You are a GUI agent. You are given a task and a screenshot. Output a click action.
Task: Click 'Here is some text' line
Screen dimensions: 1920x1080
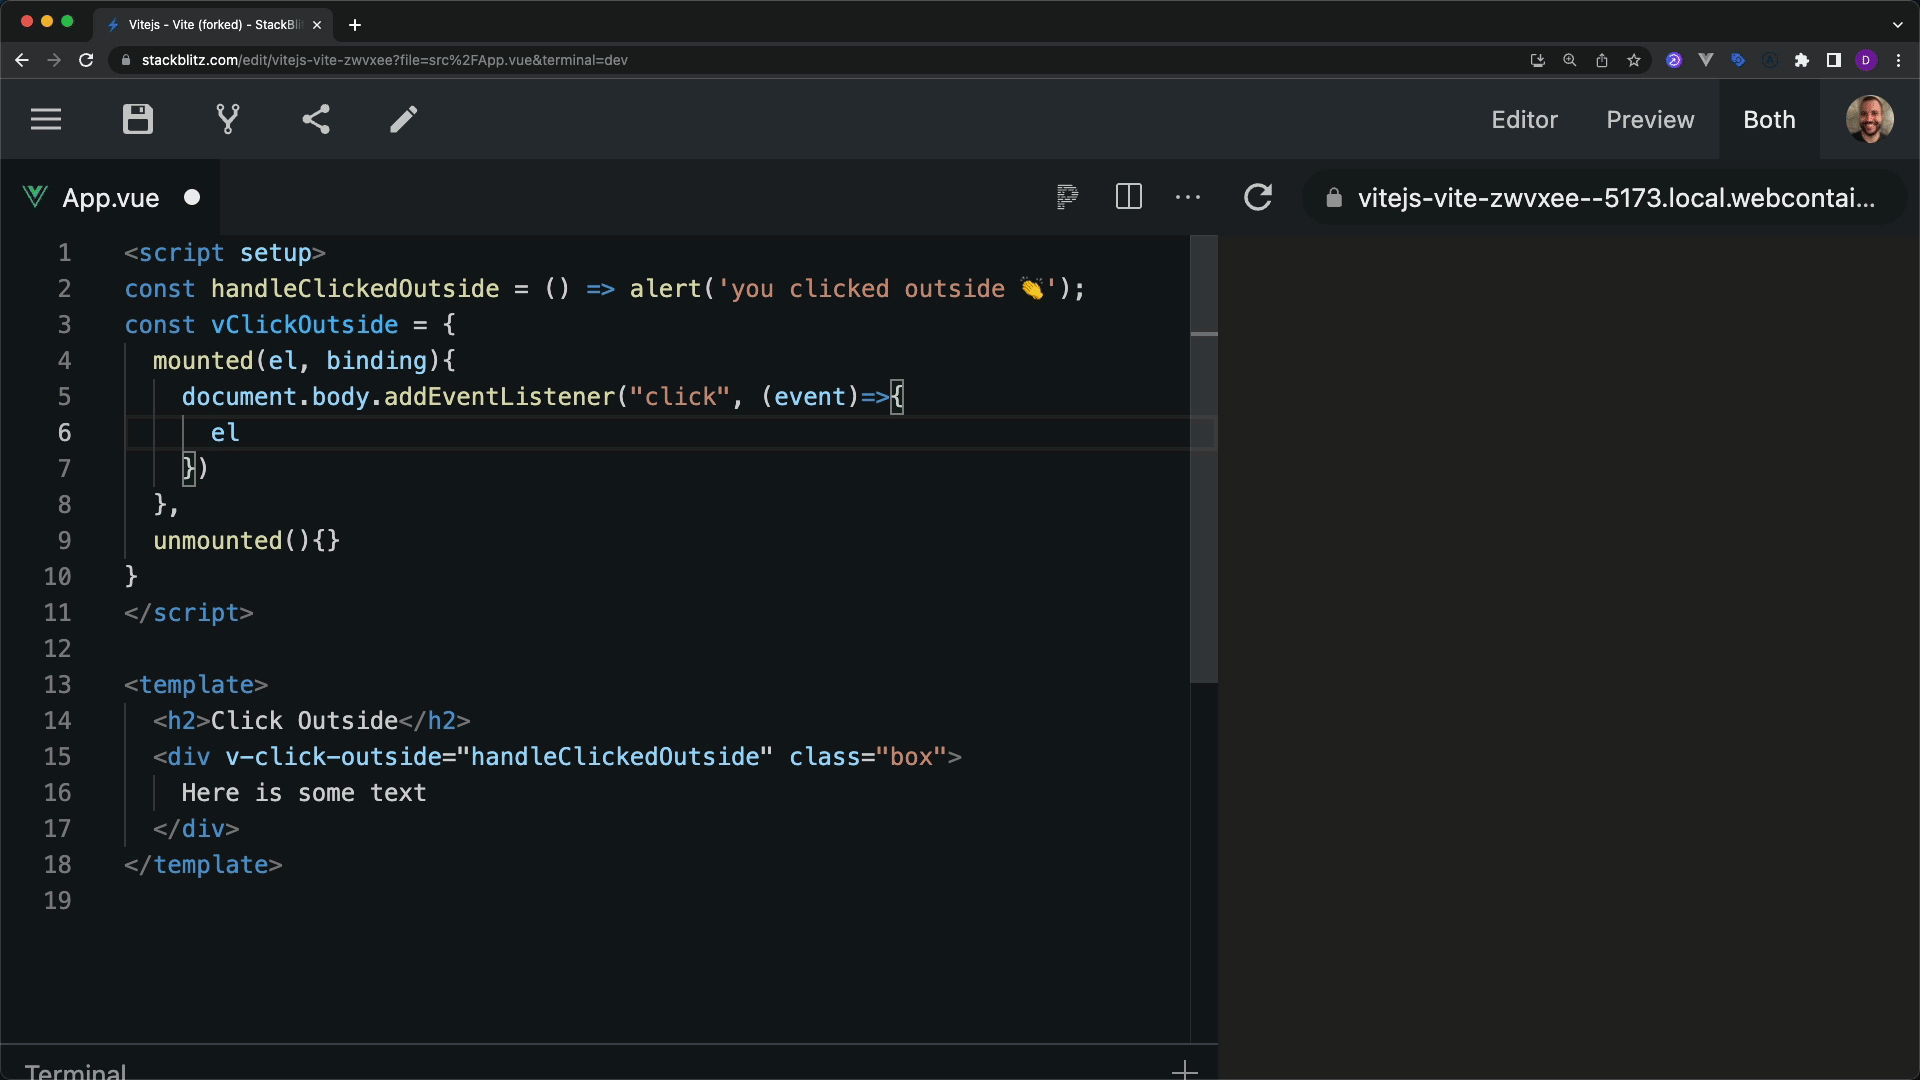[x=304, y=792]
